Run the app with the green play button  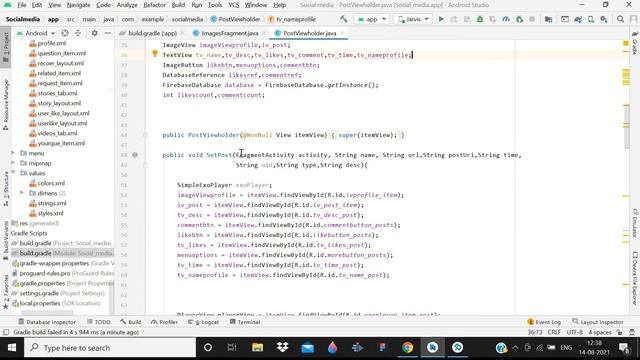[441, 19]
